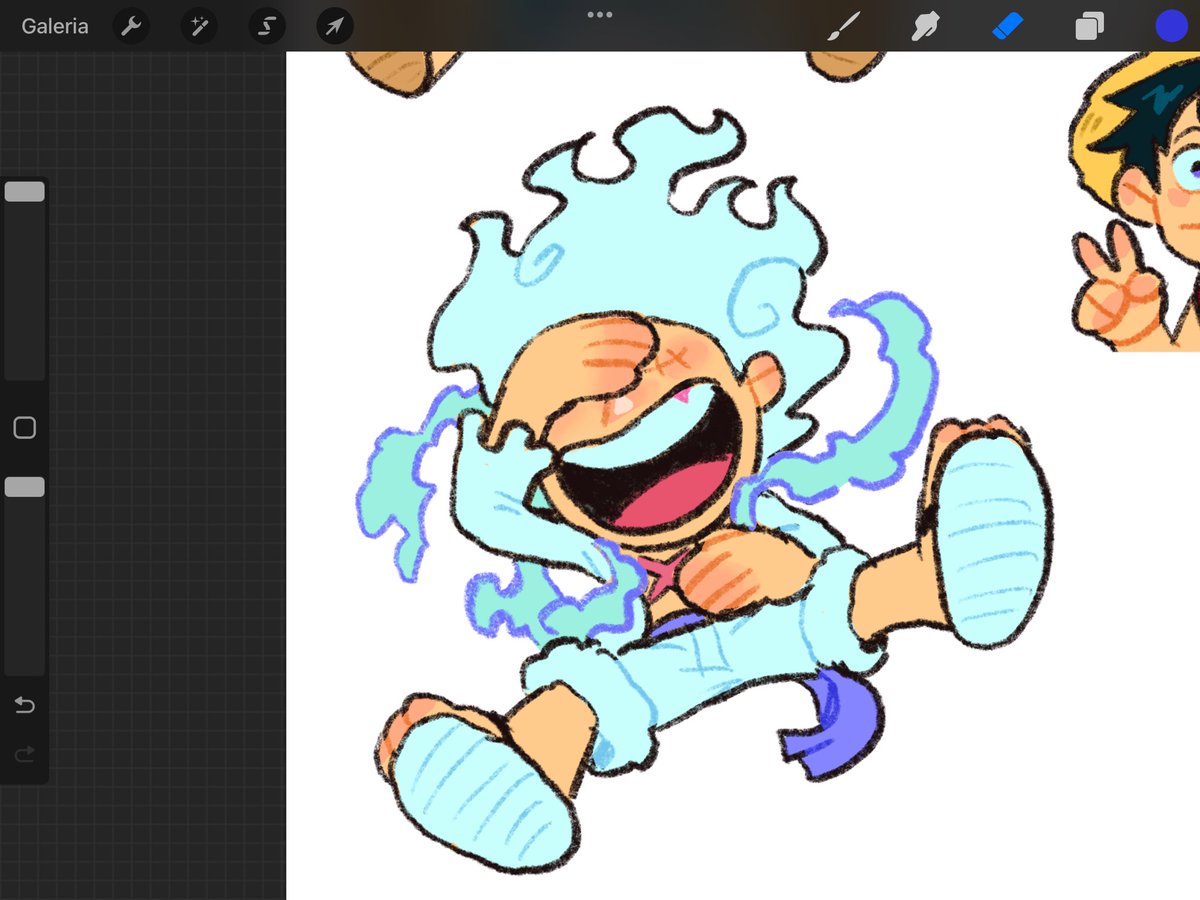Activate the Transform arrow tool
Screen dimensions: 1200x900
coord(335,26)
